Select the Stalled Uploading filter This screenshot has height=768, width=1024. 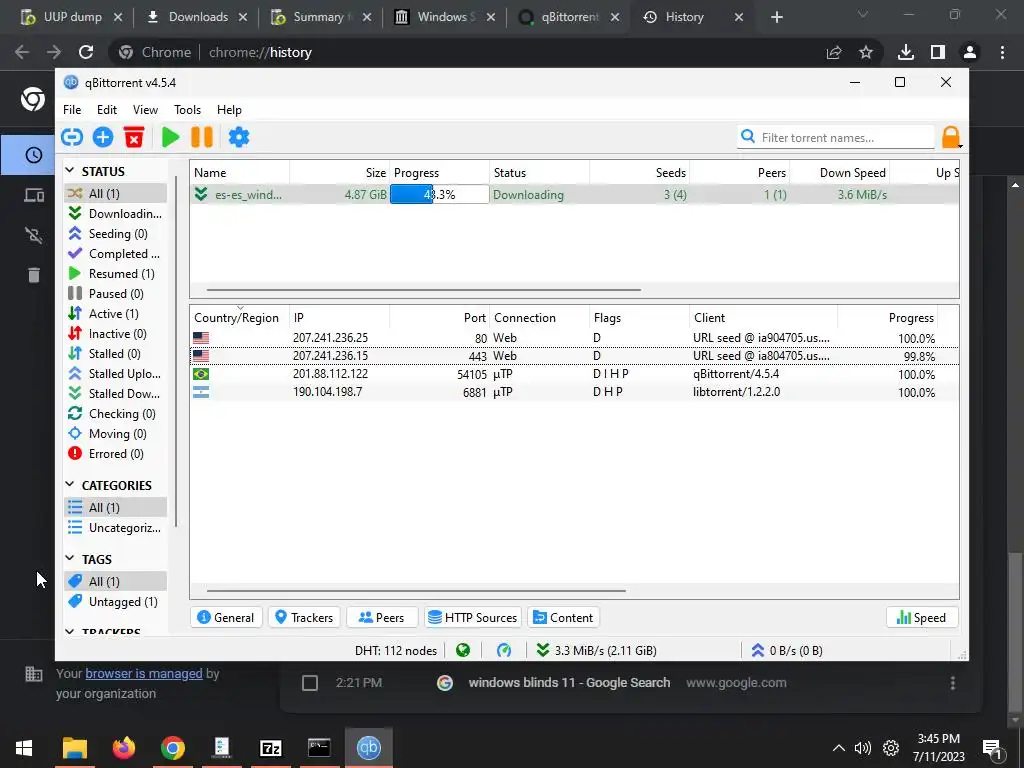coord(116,374)
